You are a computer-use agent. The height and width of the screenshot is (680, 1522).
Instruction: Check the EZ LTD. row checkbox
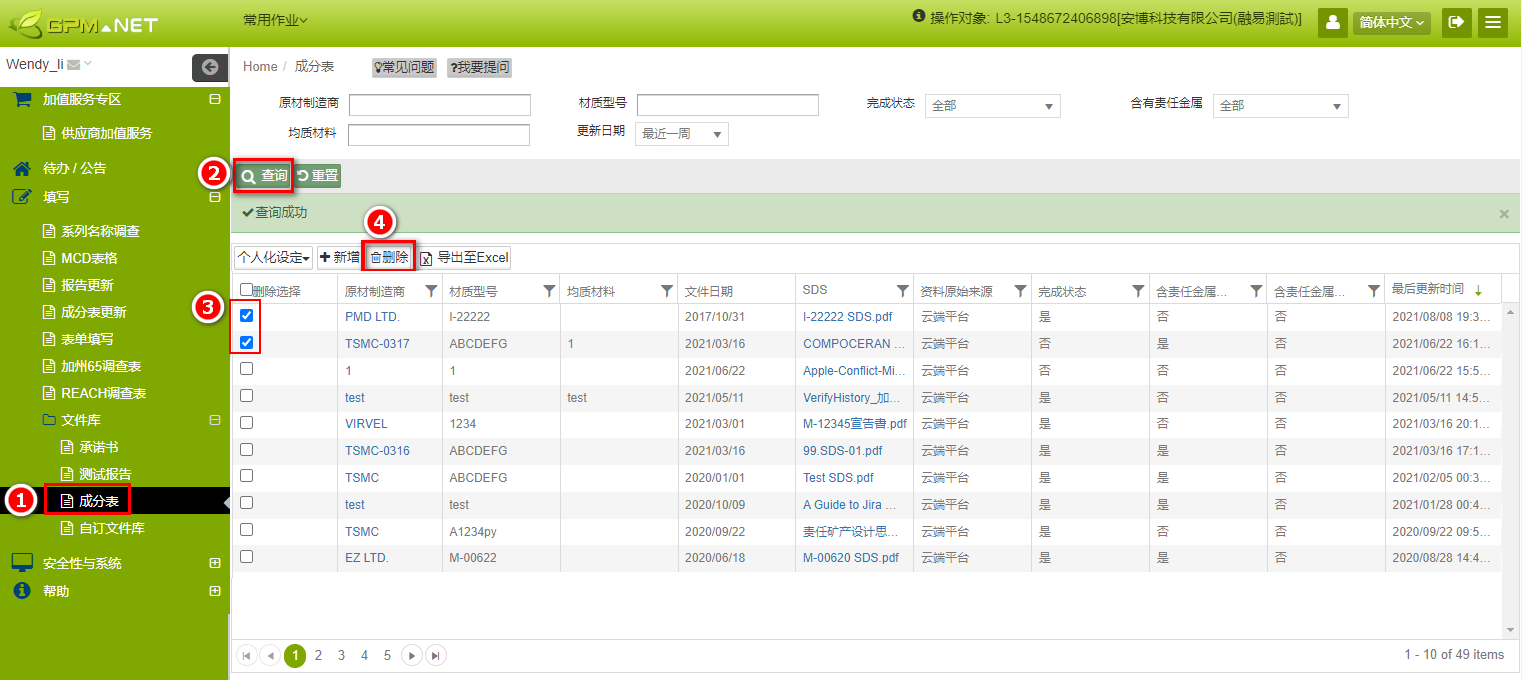point(246,556)
